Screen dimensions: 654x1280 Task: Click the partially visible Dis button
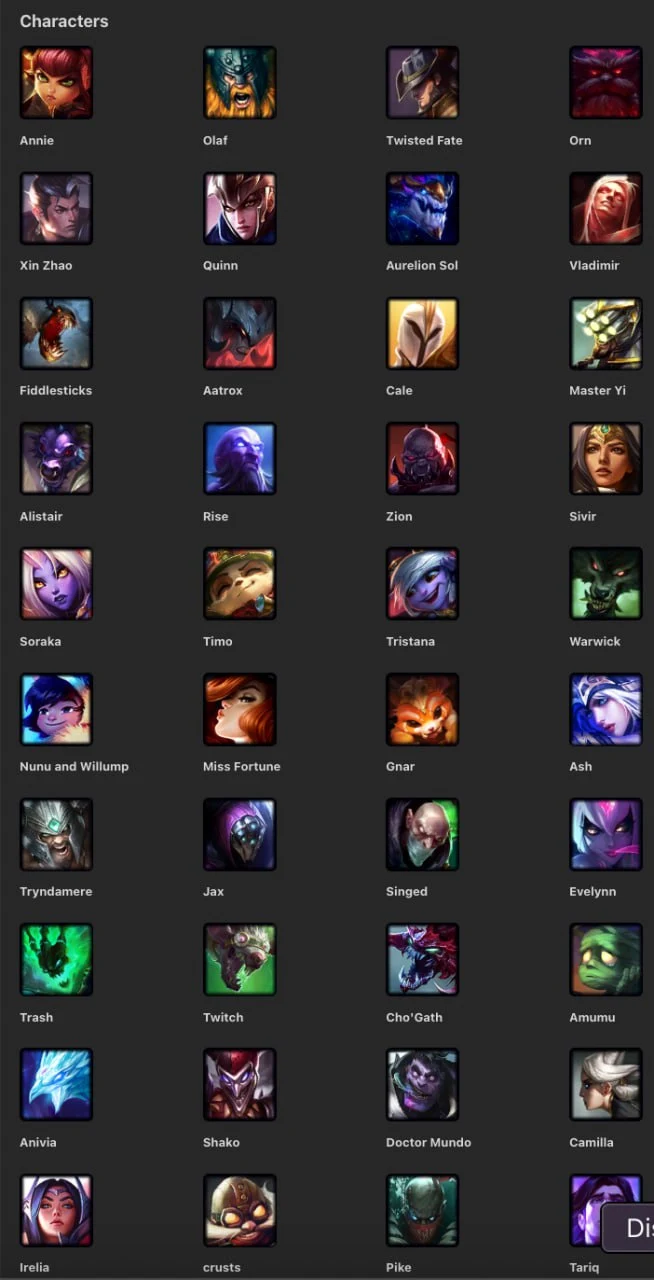click(x=628, y=1227)
